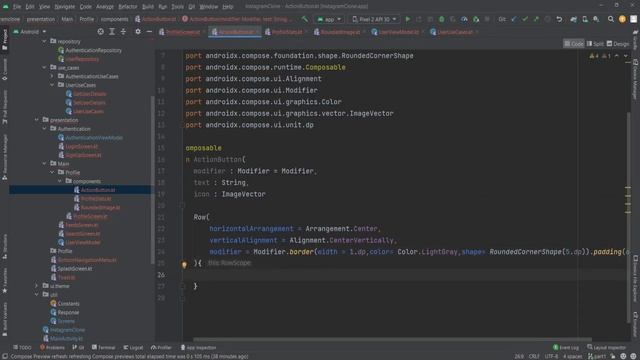Image resolution: width=640 pixels, height=360 pixels.
Task: Switch to the RoundedImage.kt editor tab
Action: 340,32
